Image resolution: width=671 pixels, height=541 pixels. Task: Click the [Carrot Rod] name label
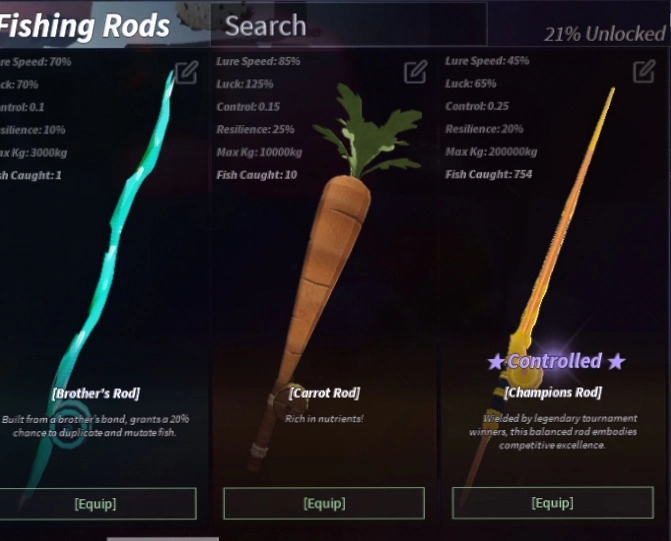point(324,392)
